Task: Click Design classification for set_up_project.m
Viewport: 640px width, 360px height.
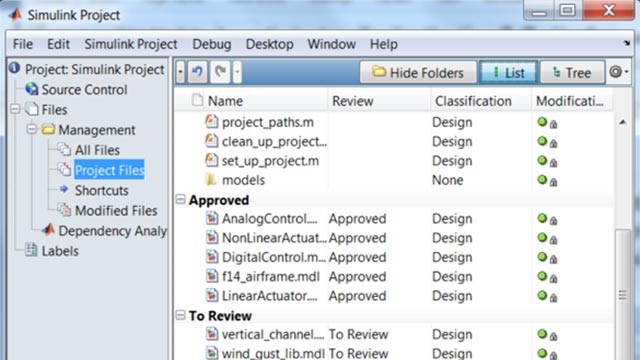Action: [x=452, y=161]
